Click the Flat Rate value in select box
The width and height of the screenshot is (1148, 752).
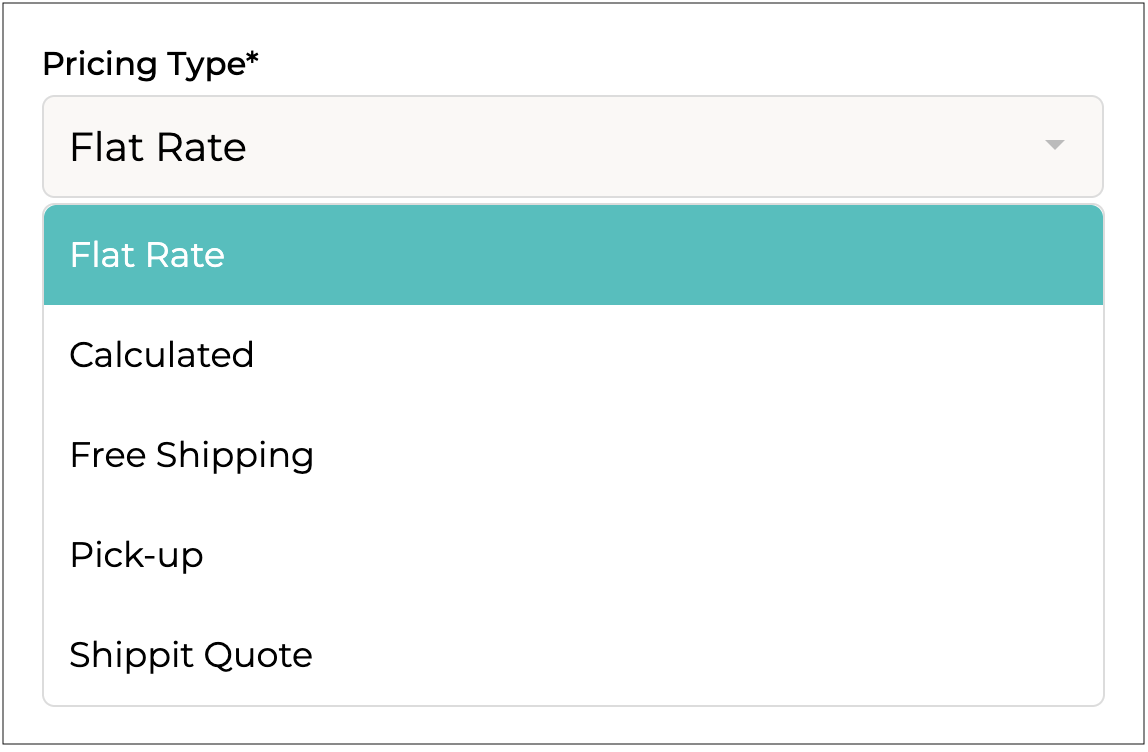pyautogui.click(x=158, y=147)
